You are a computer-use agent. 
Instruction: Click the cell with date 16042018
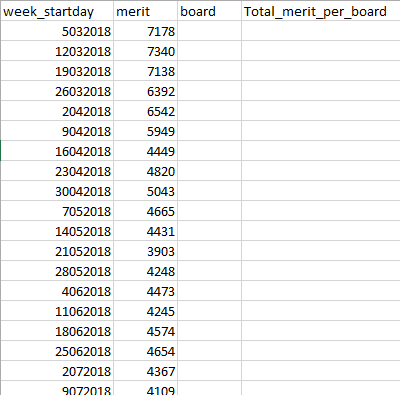(57, 151)
